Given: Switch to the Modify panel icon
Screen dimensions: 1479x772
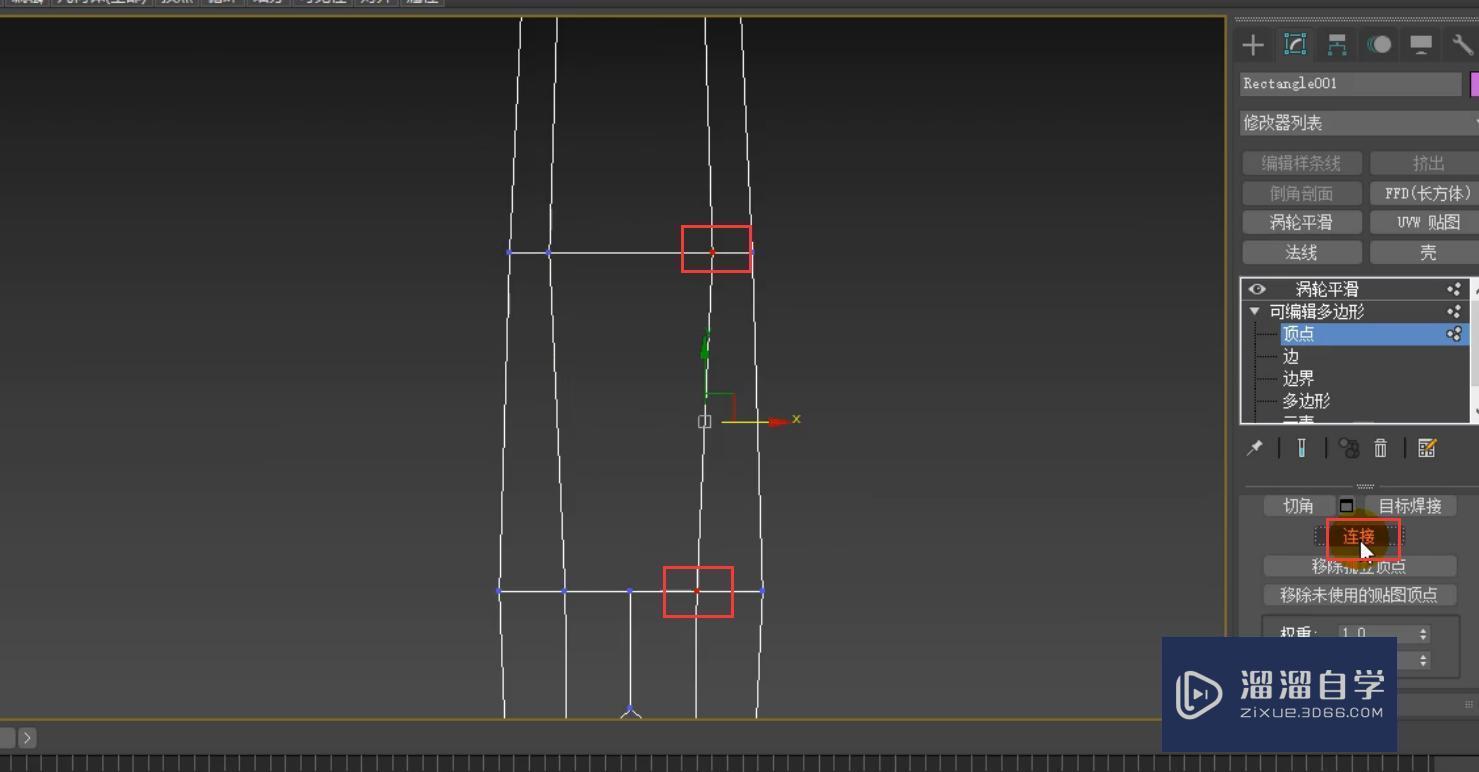Looking at the screenshot, I should pos(1295,45).
